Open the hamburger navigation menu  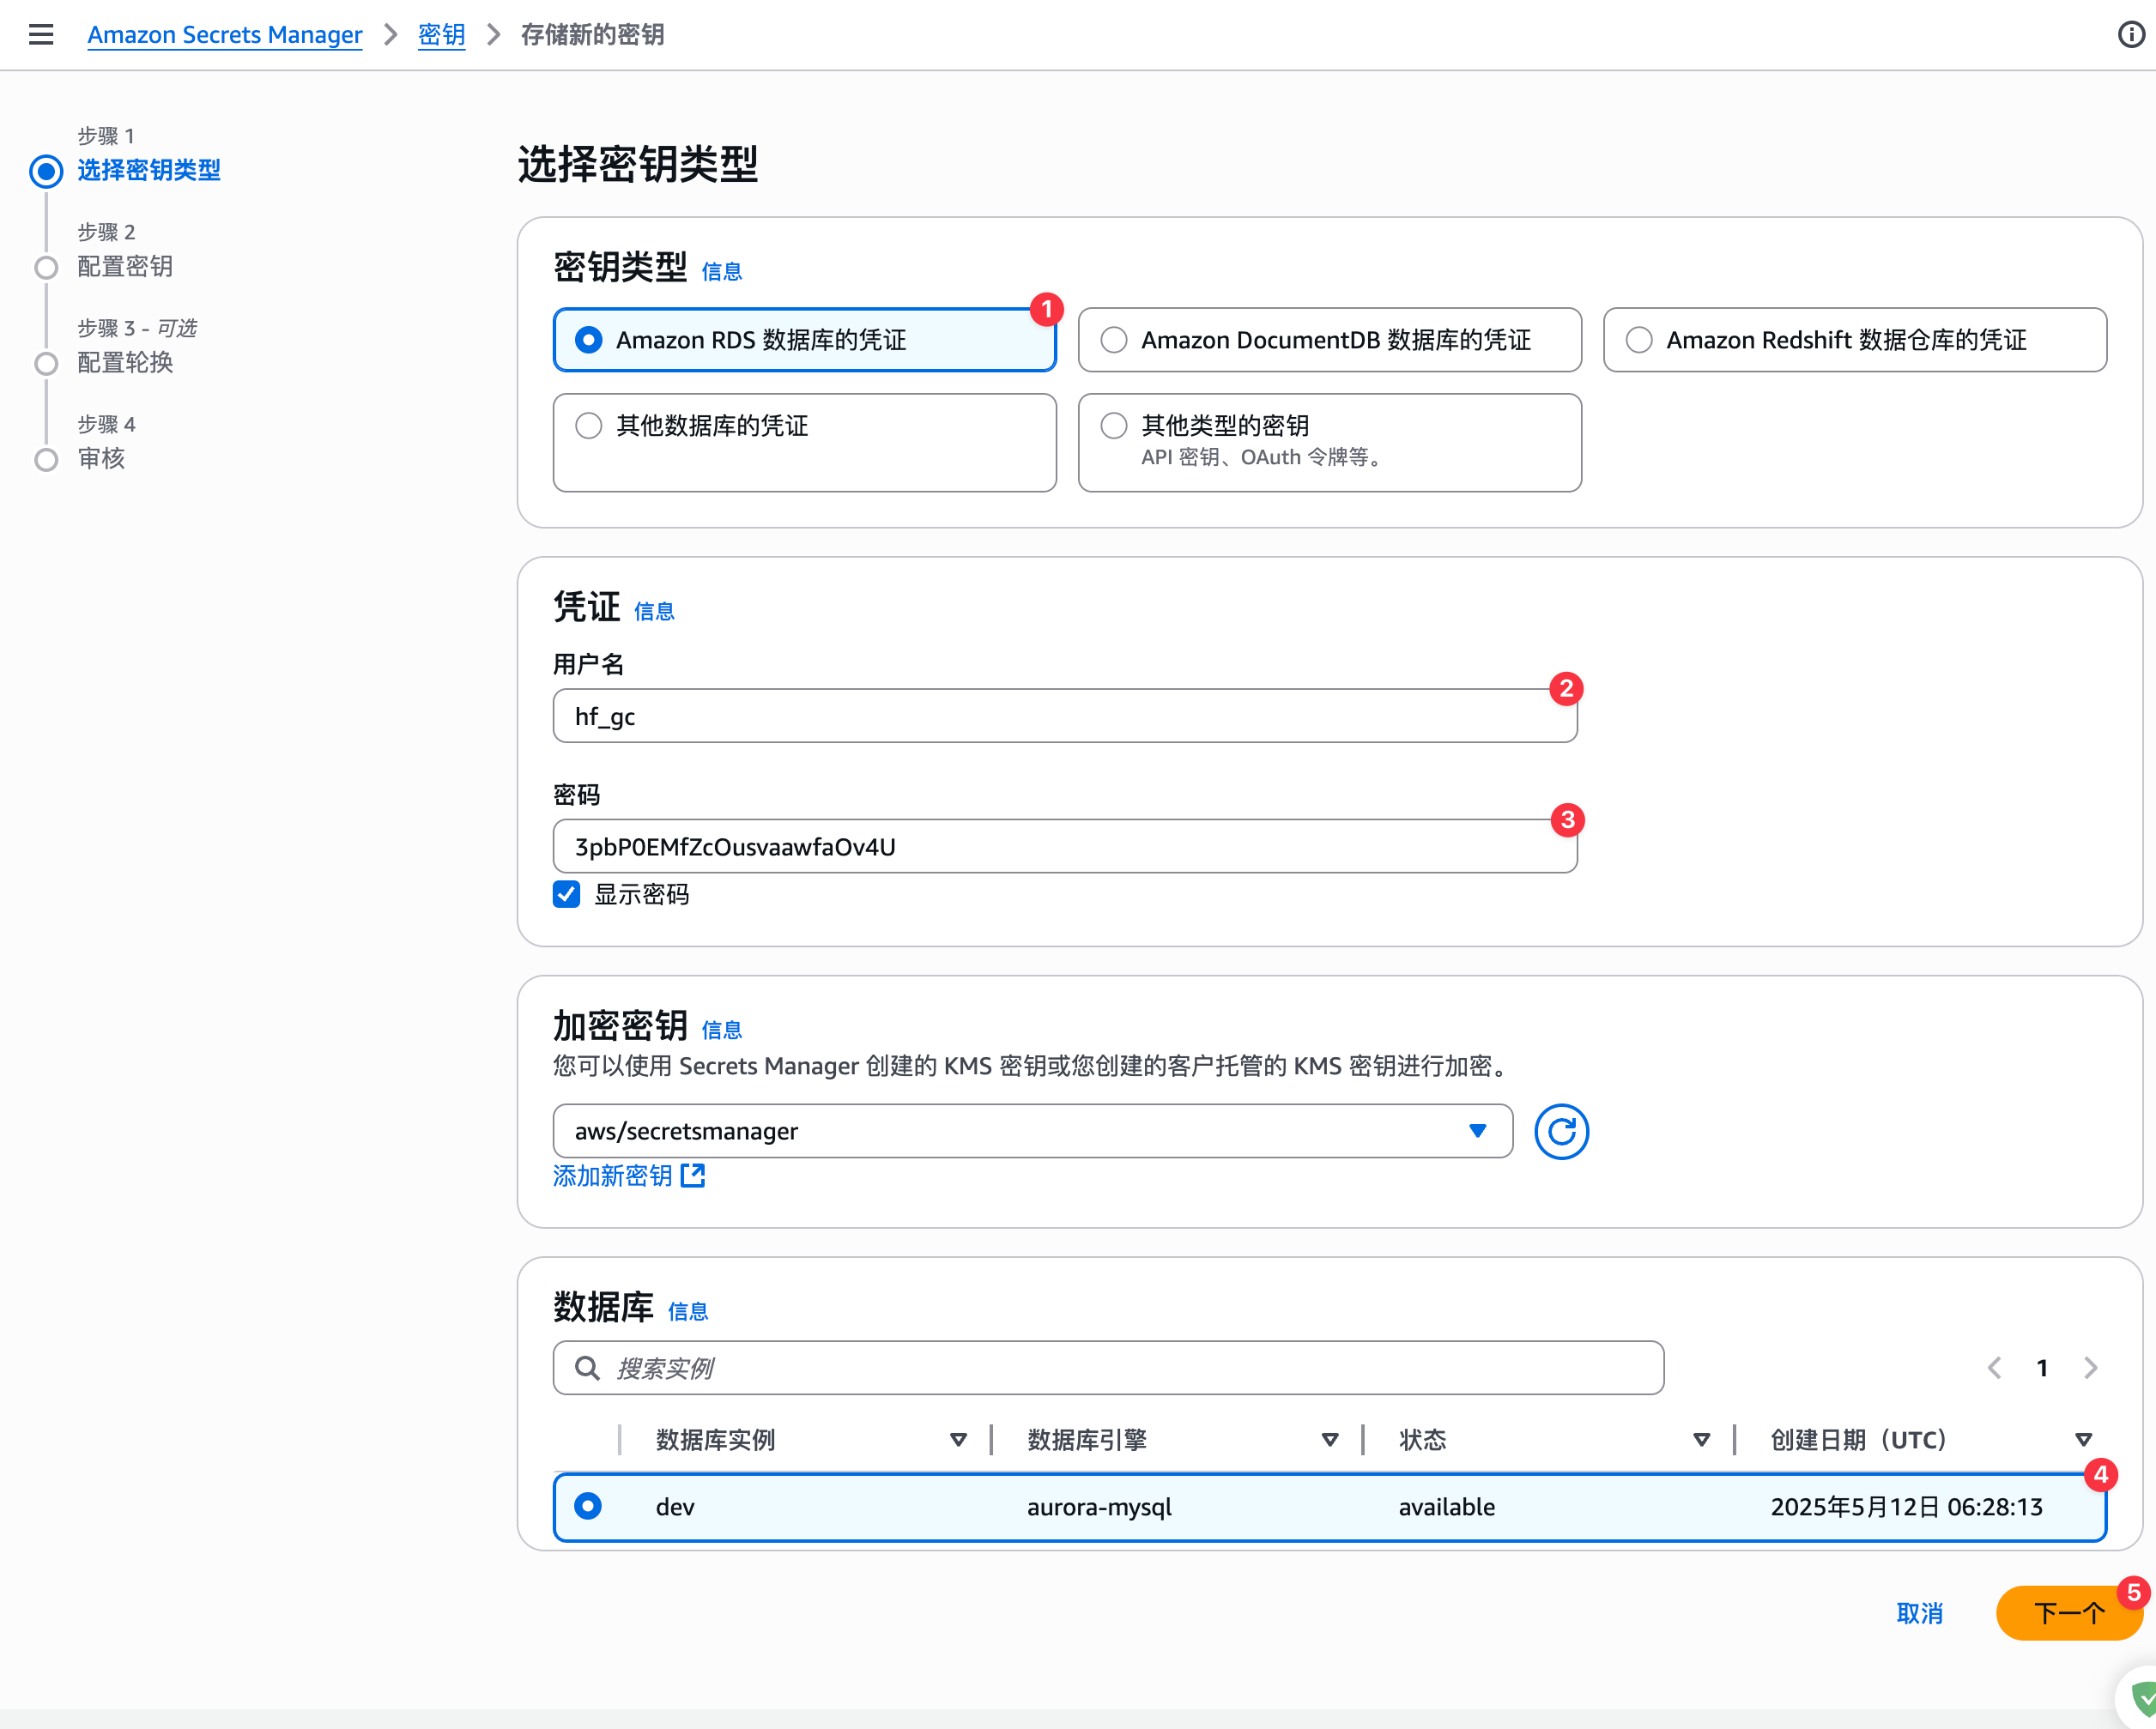point(41,35)
